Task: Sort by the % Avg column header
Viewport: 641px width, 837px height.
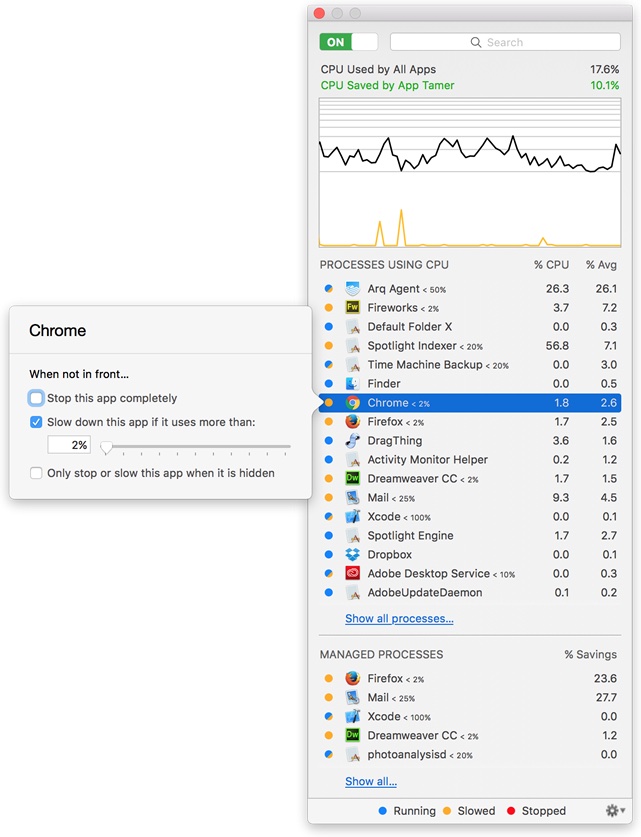Action: click(x=601, y=265)
